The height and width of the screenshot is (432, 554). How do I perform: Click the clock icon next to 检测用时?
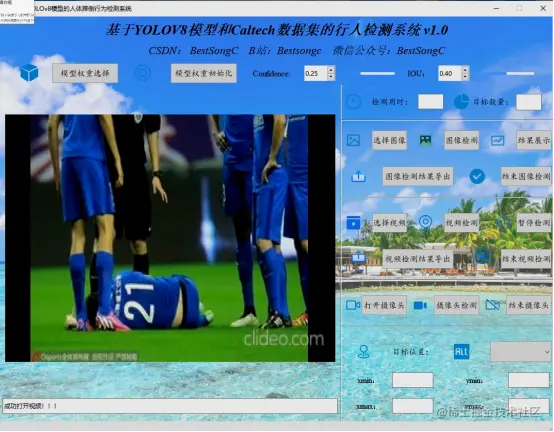(x=353, y=102)
